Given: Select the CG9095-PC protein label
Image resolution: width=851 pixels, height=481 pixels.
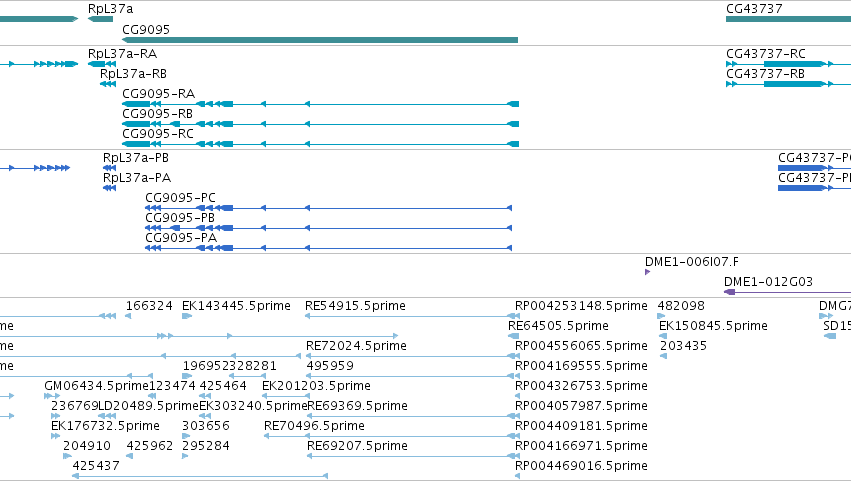Looking at the screenshot, I should click(180, 198).
